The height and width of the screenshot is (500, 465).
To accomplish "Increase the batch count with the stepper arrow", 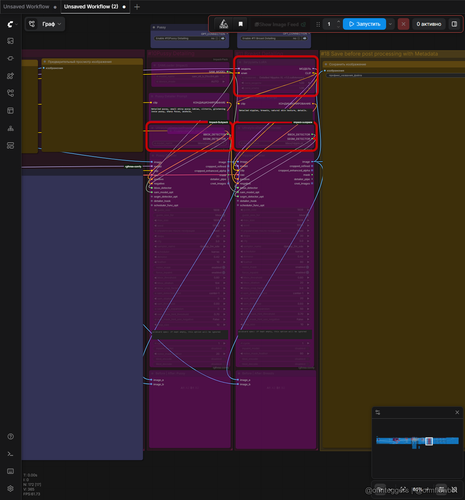I will click(x=339, y=22).
